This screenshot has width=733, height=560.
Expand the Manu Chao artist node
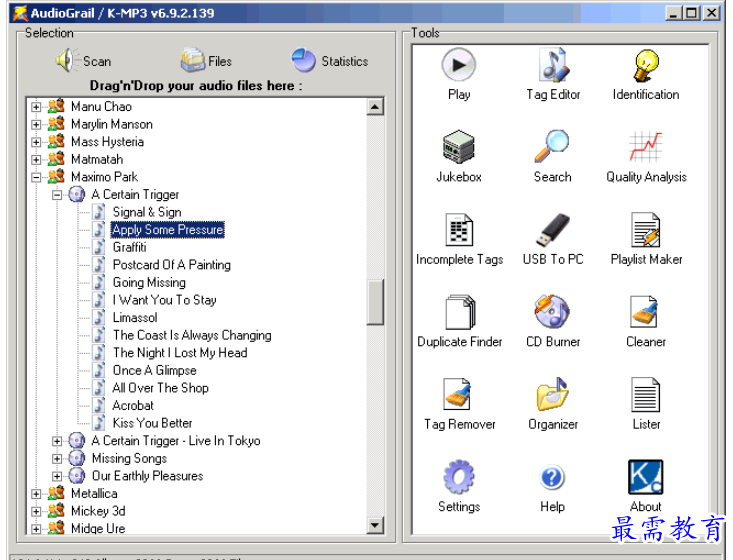[36, 107]
